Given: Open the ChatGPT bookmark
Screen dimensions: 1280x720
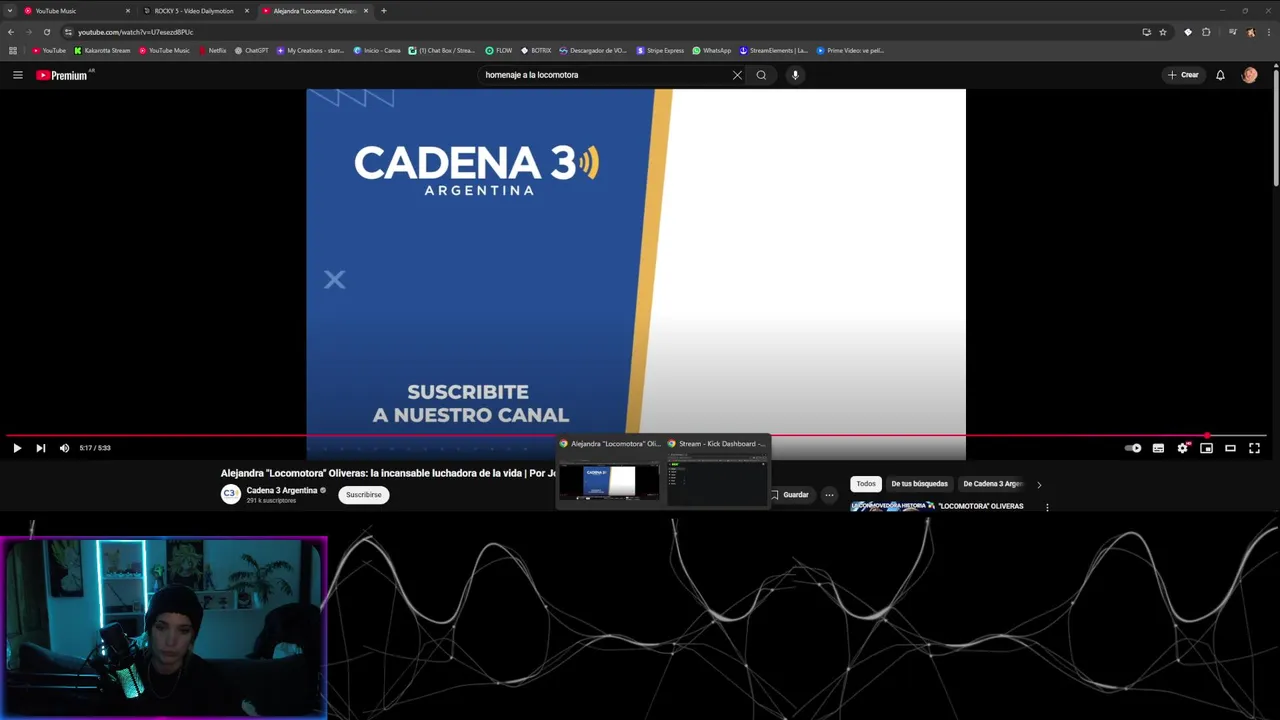Looking at the screenshot, I should (251, 50).
